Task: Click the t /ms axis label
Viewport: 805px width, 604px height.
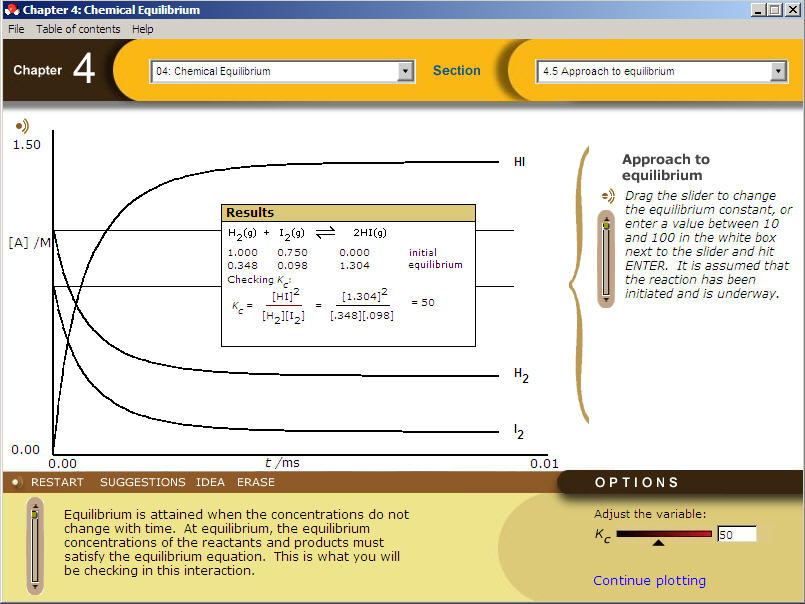Action: (x=282, y=463)
